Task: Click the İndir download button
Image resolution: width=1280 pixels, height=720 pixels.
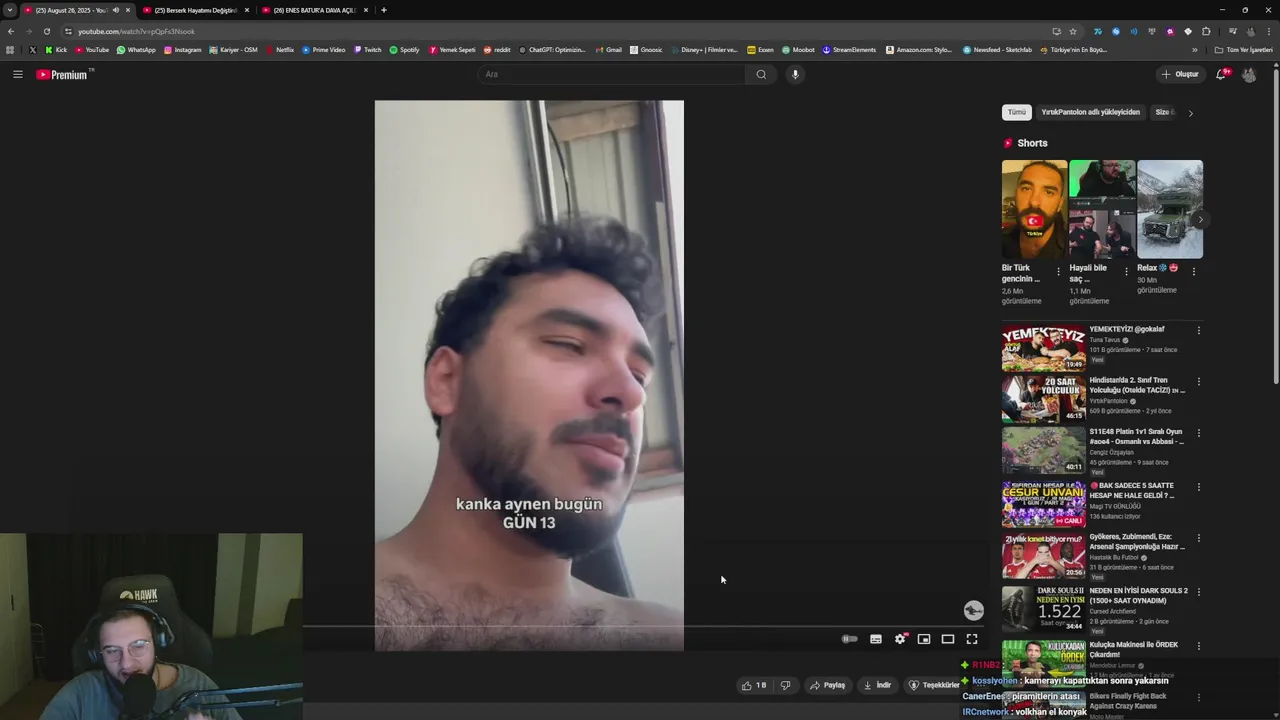Action: click(877, 685)
